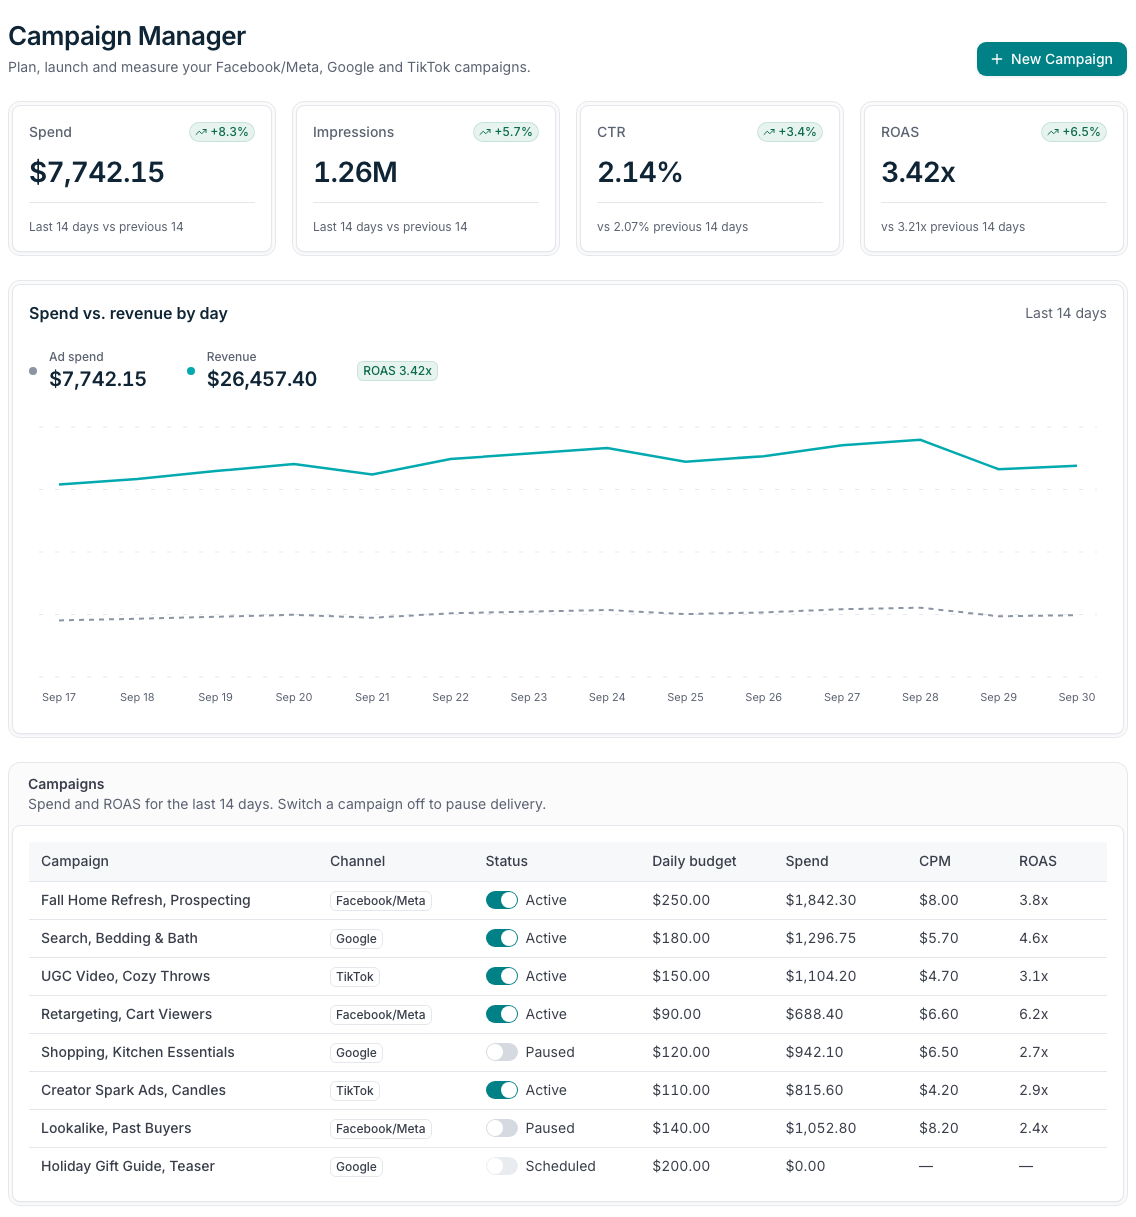Click the CTR trend arrow icon +3.4%

click(769, 132)
